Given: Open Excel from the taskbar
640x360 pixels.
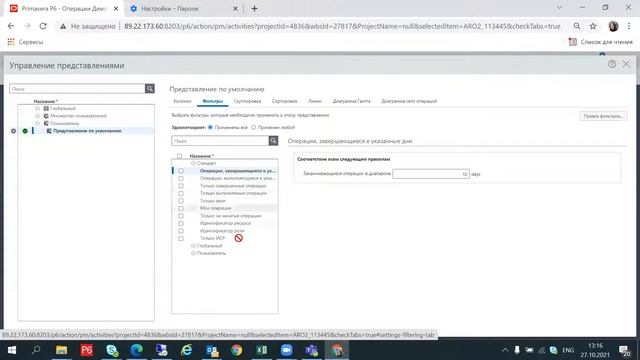Looking at the screenshot, I should click(262, 350).
